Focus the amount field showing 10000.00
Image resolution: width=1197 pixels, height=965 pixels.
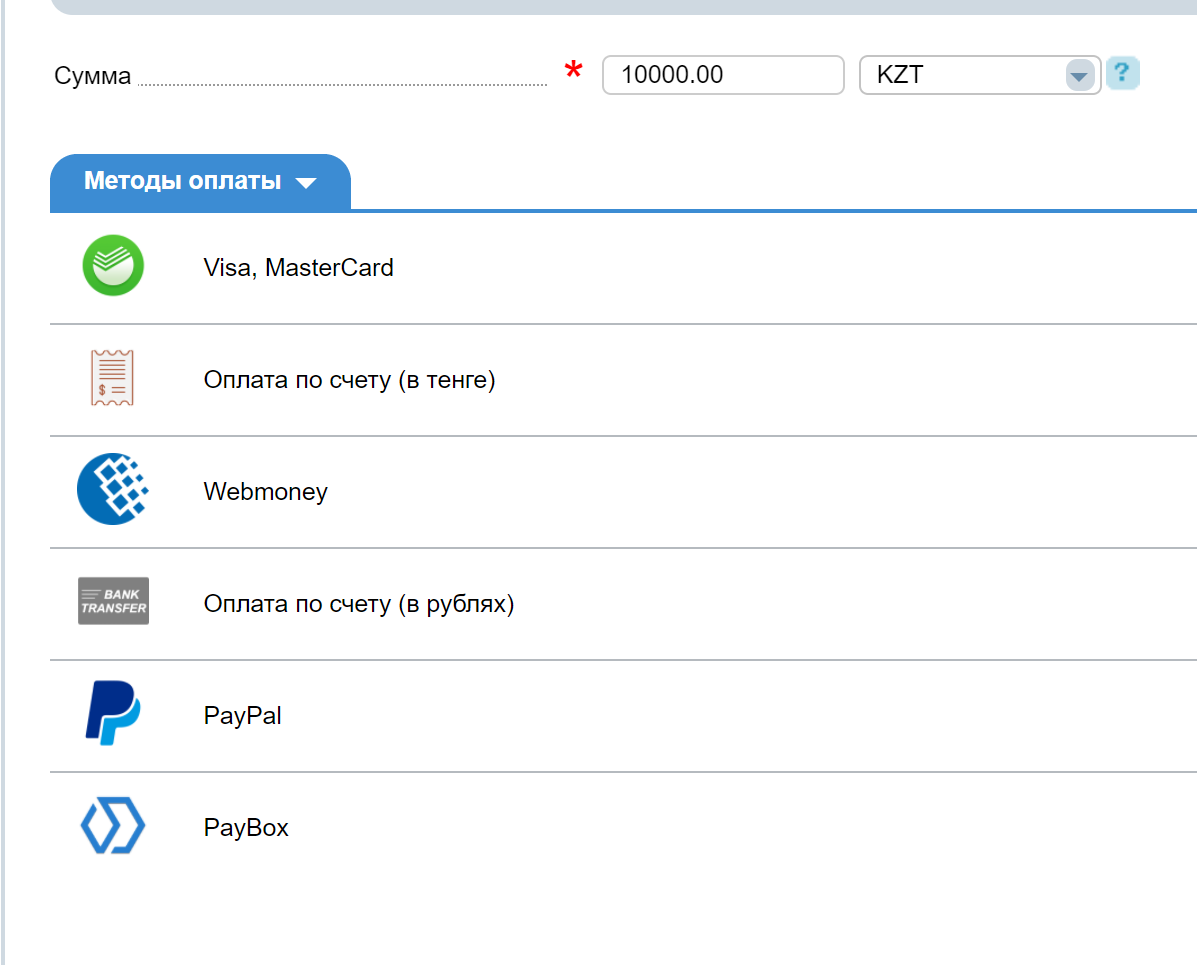(x=723, y=75)
